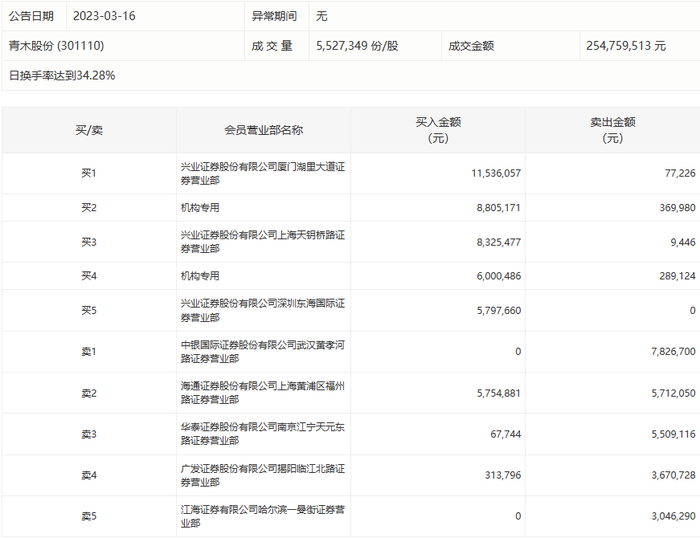
Task: Select buy amount 8,805,171
Action: tap(499, 208)
